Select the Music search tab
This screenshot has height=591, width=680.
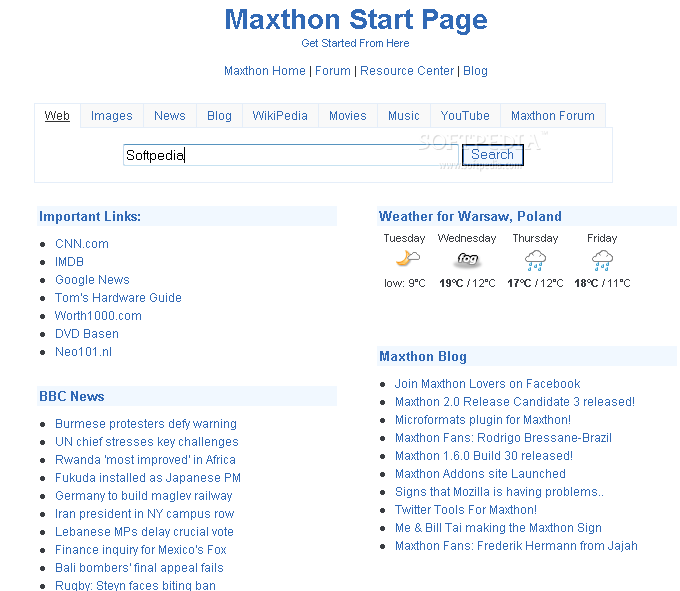404,116
